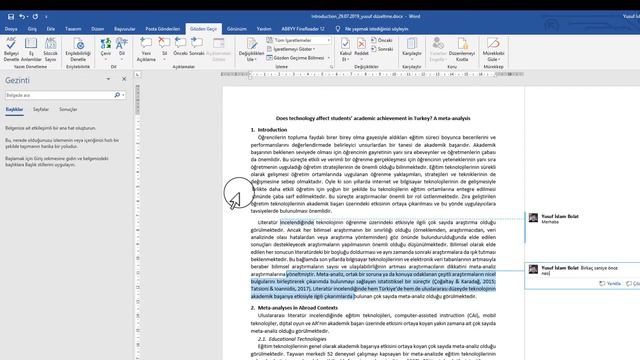The height and width of the screenshot is (360, 640).
Task: Click the search magnifier icon in Gezinti
Action: click(117, 95)
